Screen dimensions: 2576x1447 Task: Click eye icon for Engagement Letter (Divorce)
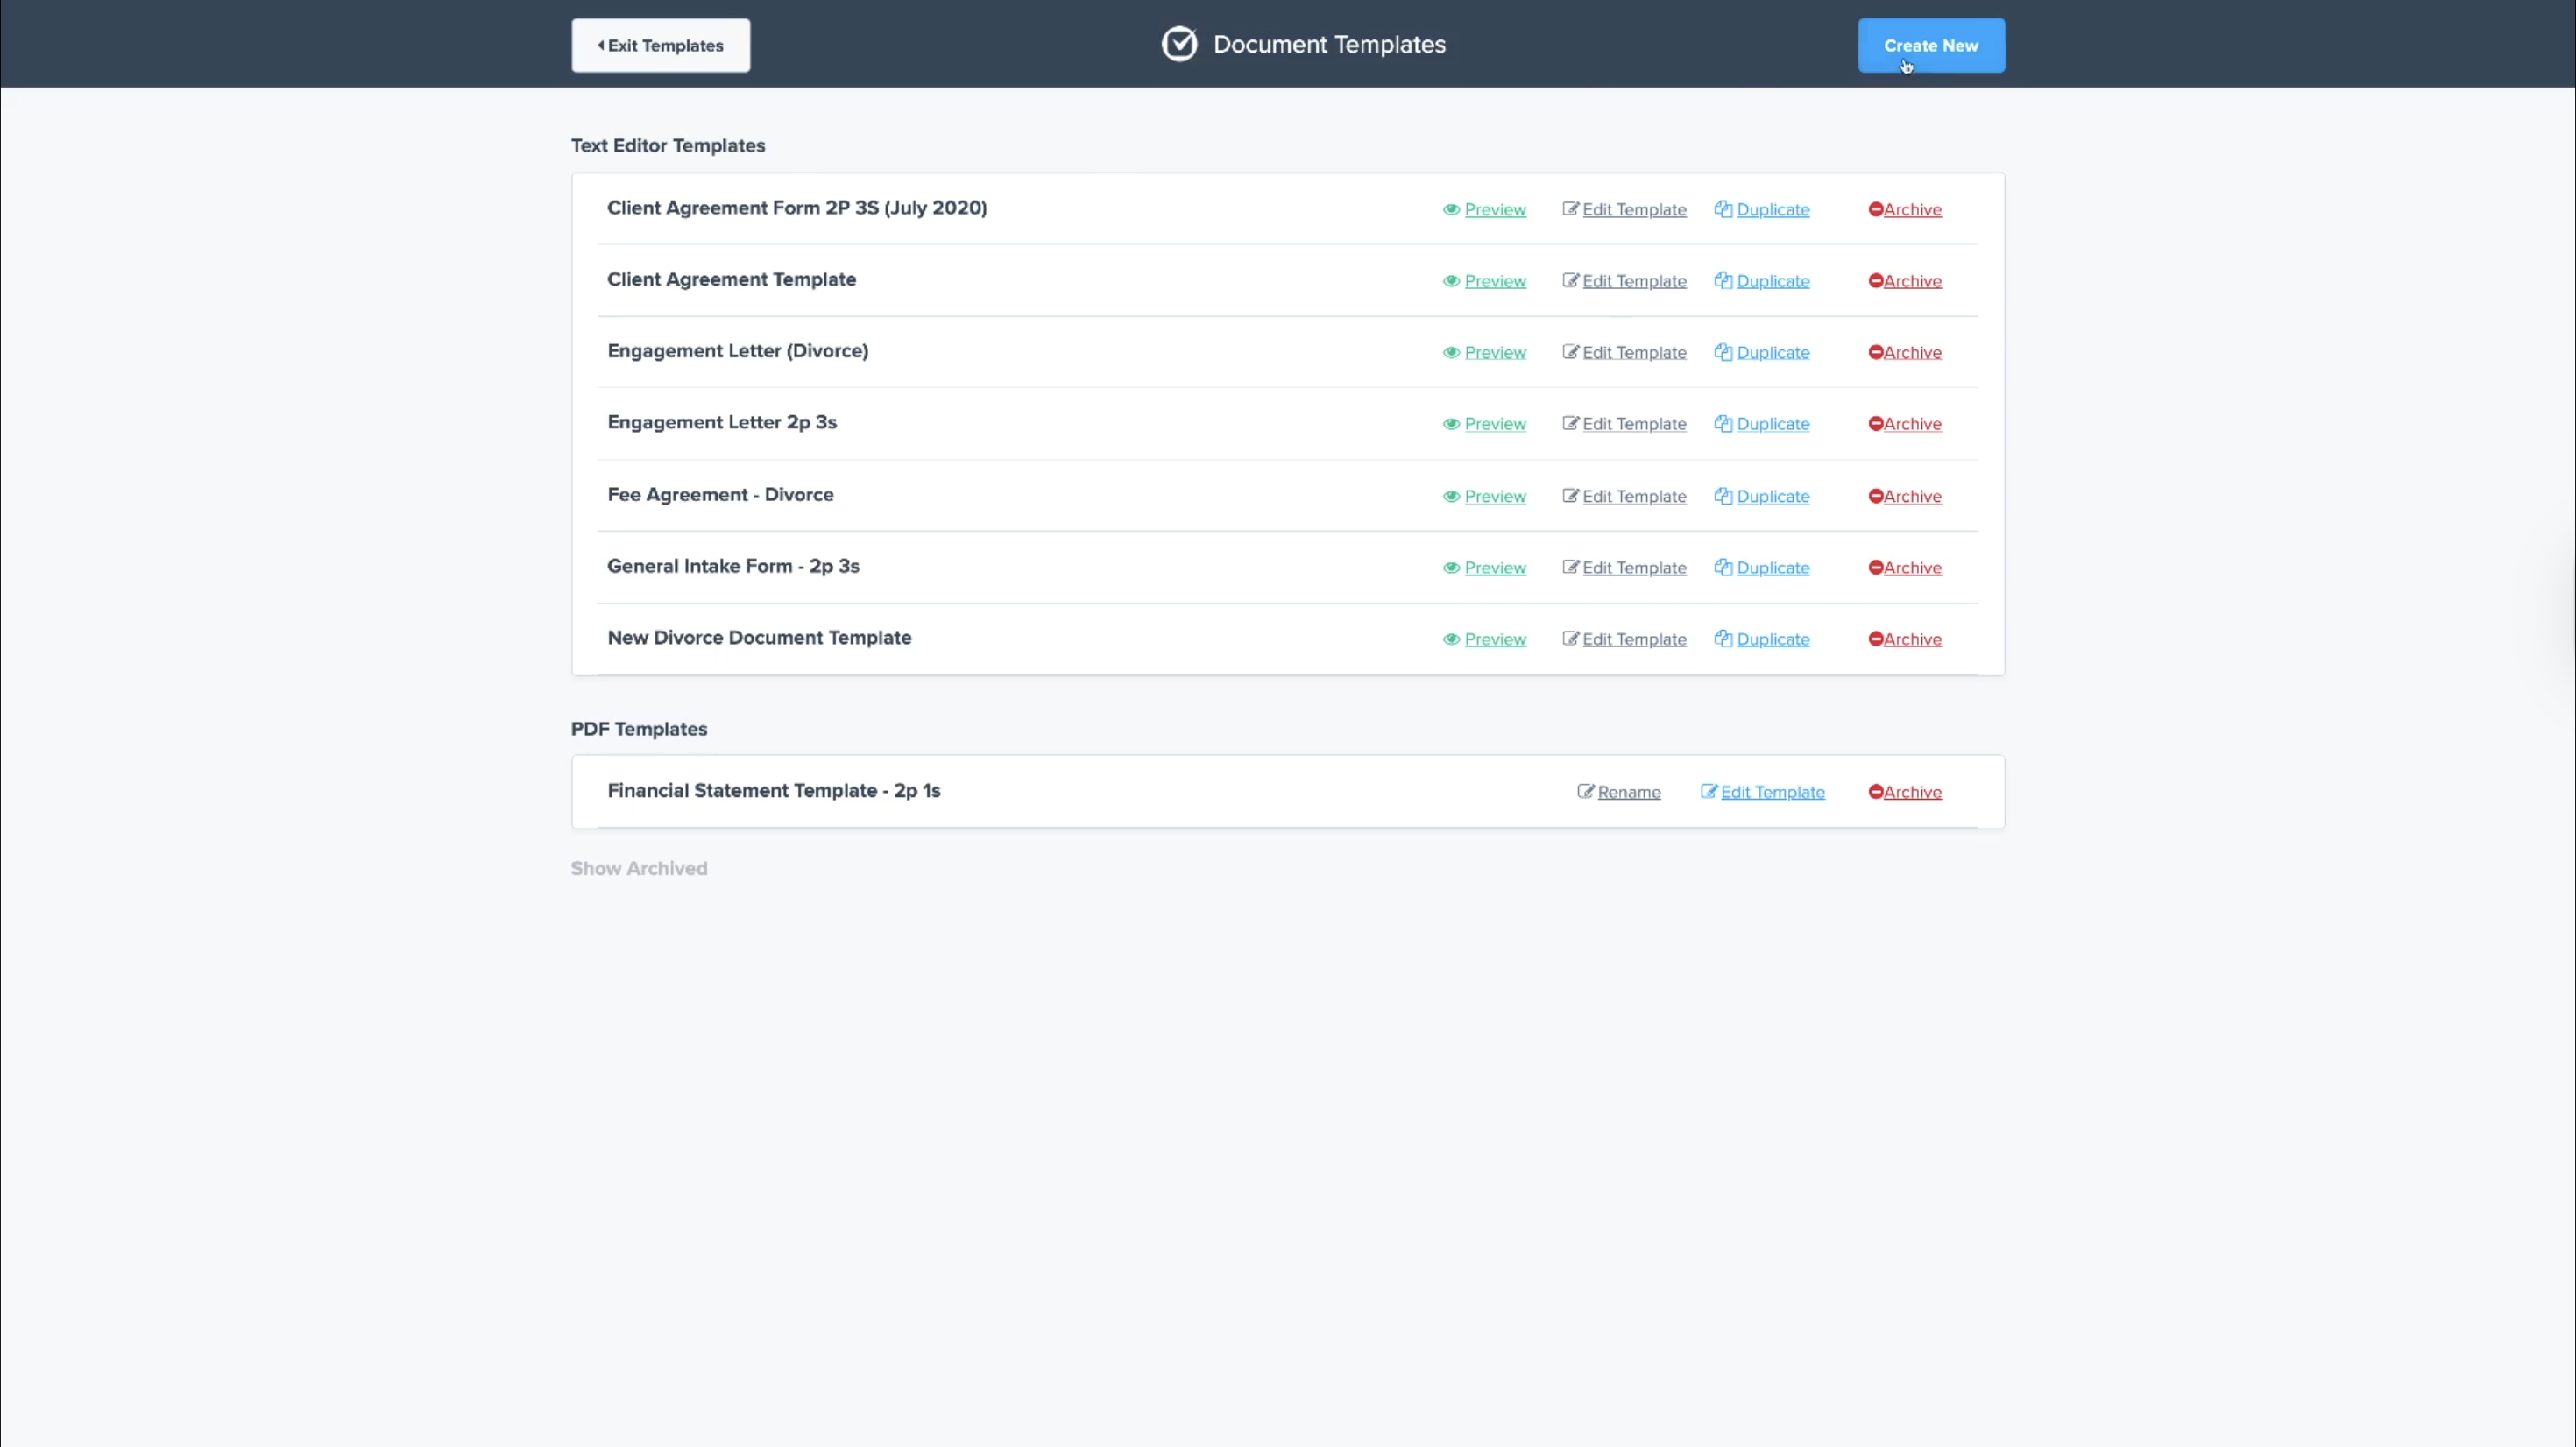(x=1451, y=352)
